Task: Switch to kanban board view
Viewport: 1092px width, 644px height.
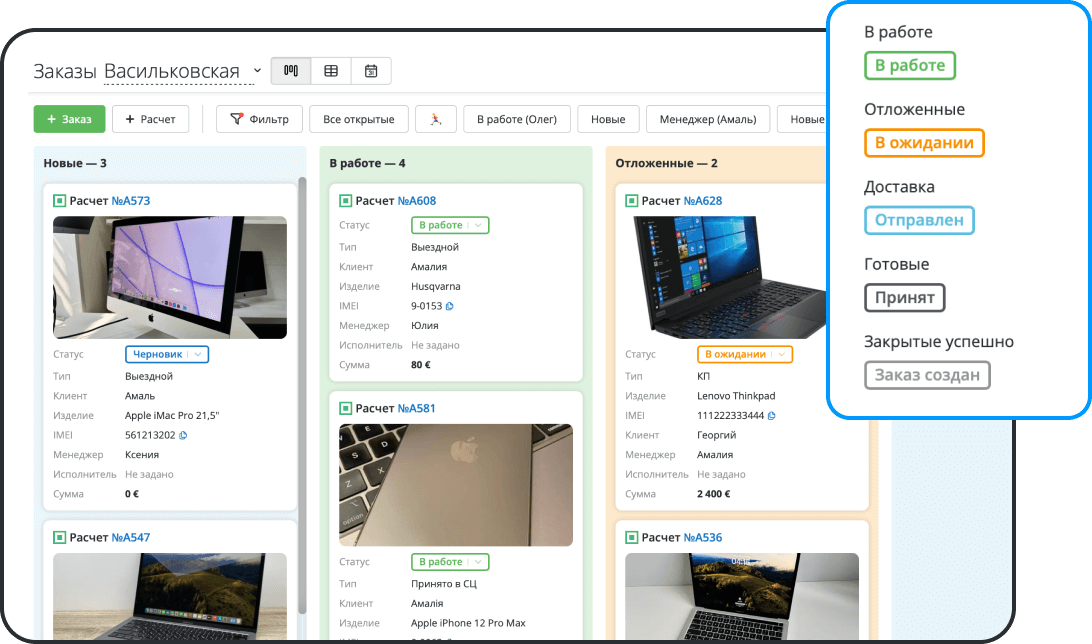Action: [291, 71]
